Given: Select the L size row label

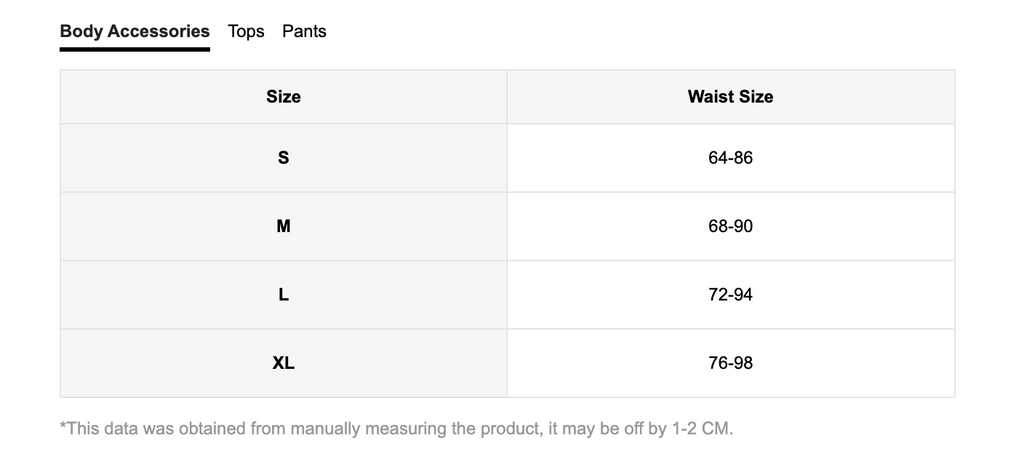Looking at the screenshot, I should pos(283,295).
